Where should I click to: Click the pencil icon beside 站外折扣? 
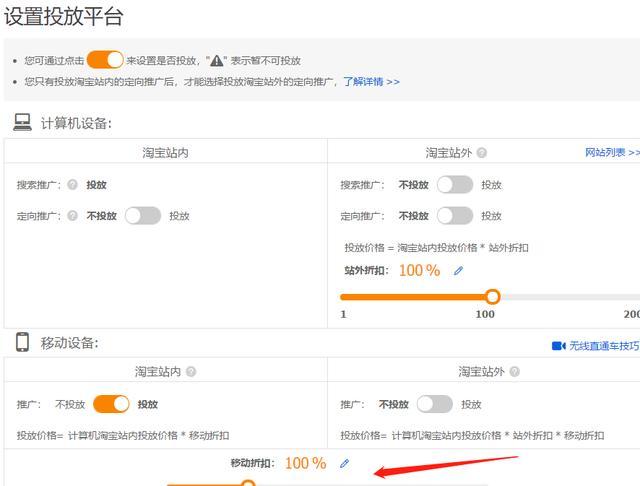[x=459, y=271]
